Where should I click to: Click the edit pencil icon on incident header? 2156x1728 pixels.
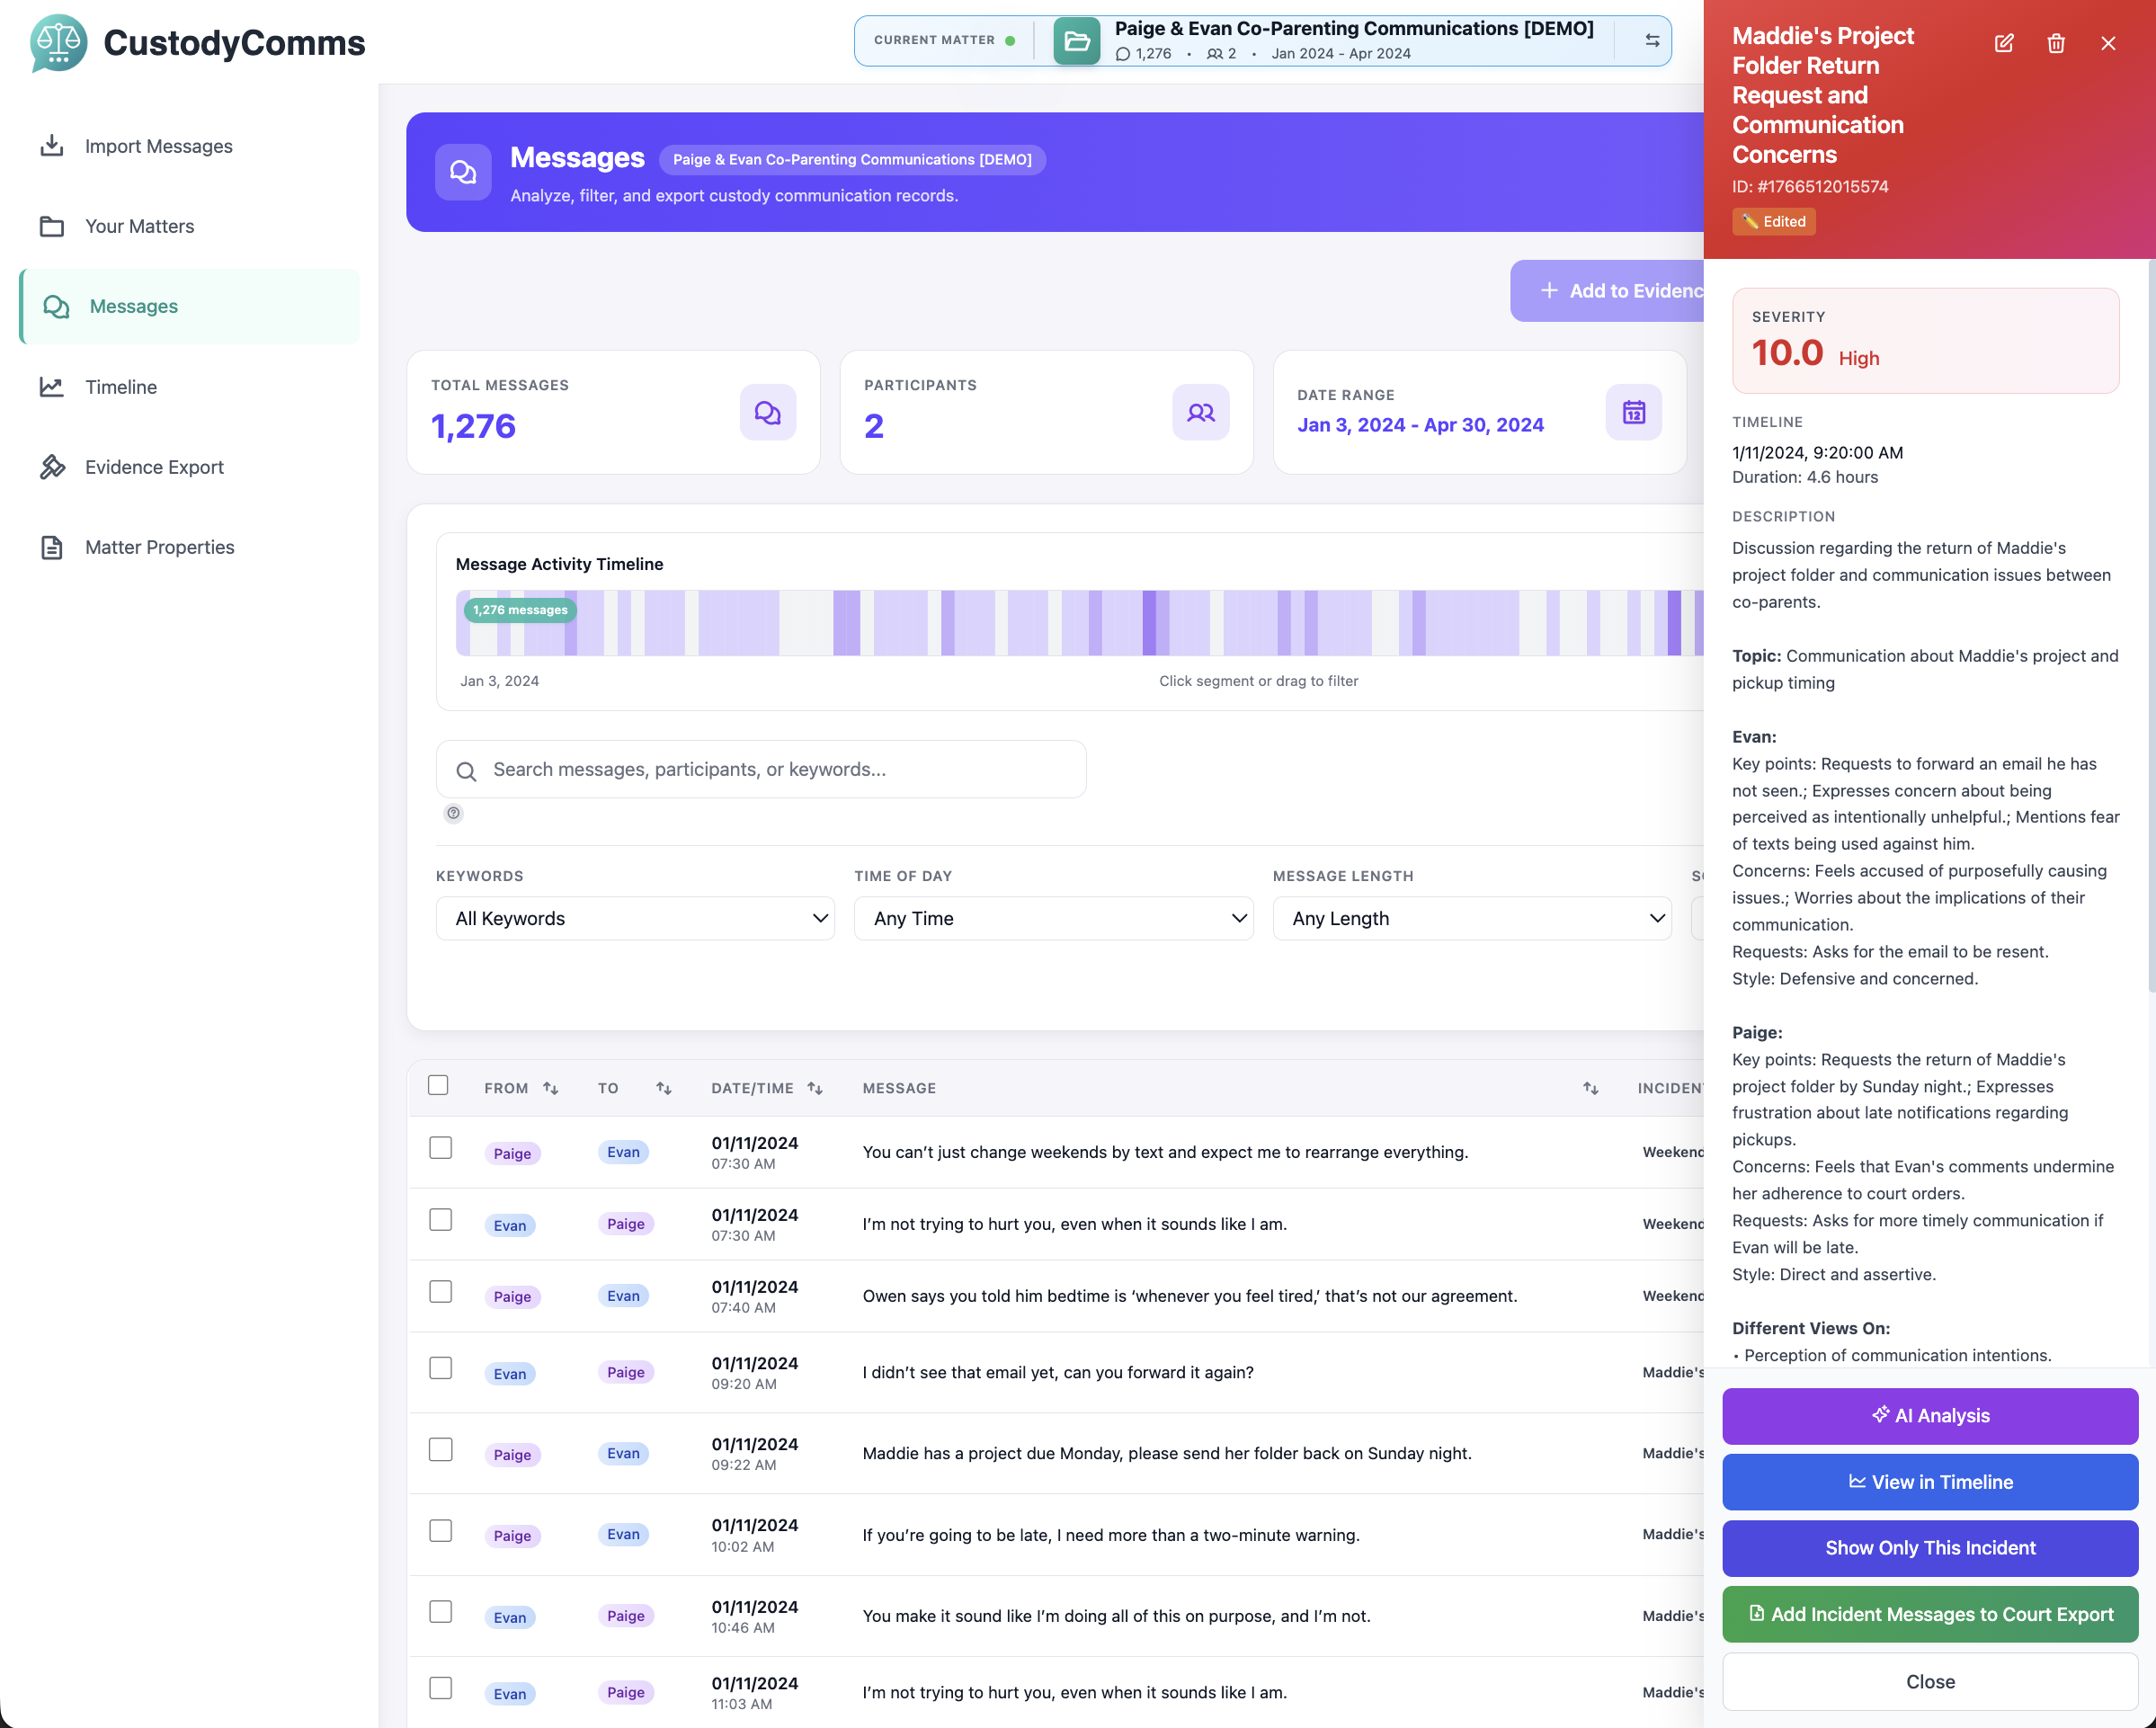(2004, 43)
